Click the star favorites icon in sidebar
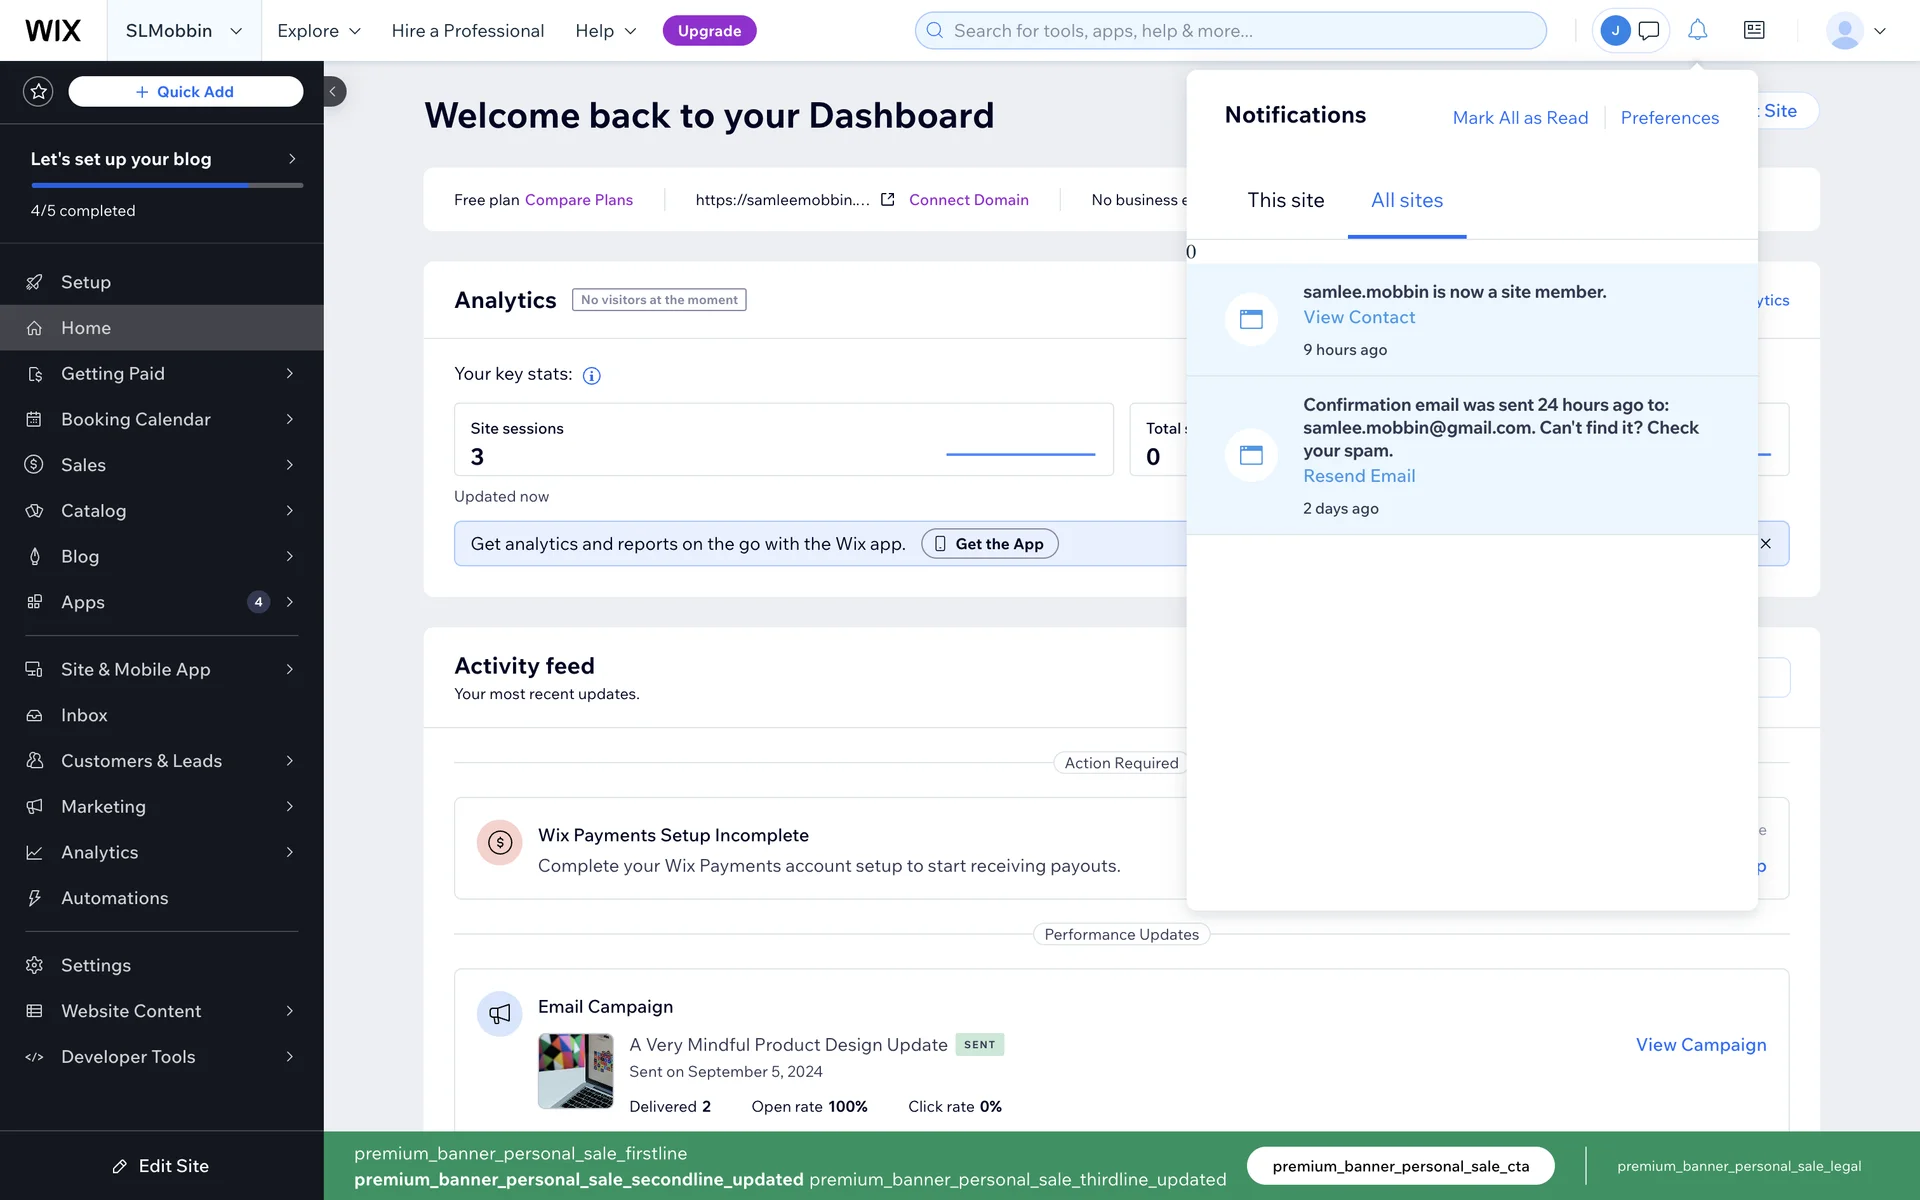 (x=38, y=91)
